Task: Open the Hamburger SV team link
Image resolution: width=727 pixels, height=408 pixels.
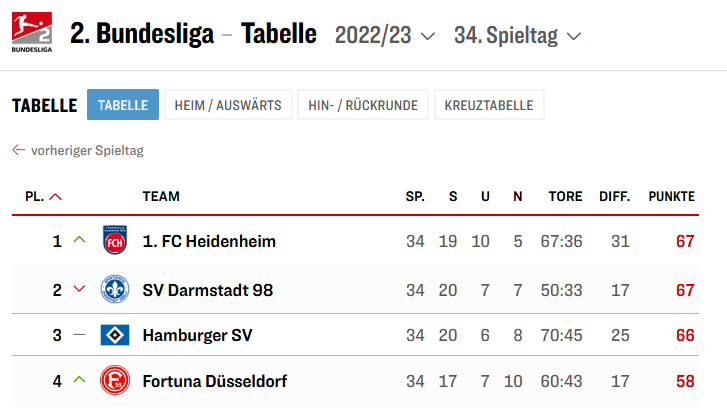Action: (x=197, y=335)
